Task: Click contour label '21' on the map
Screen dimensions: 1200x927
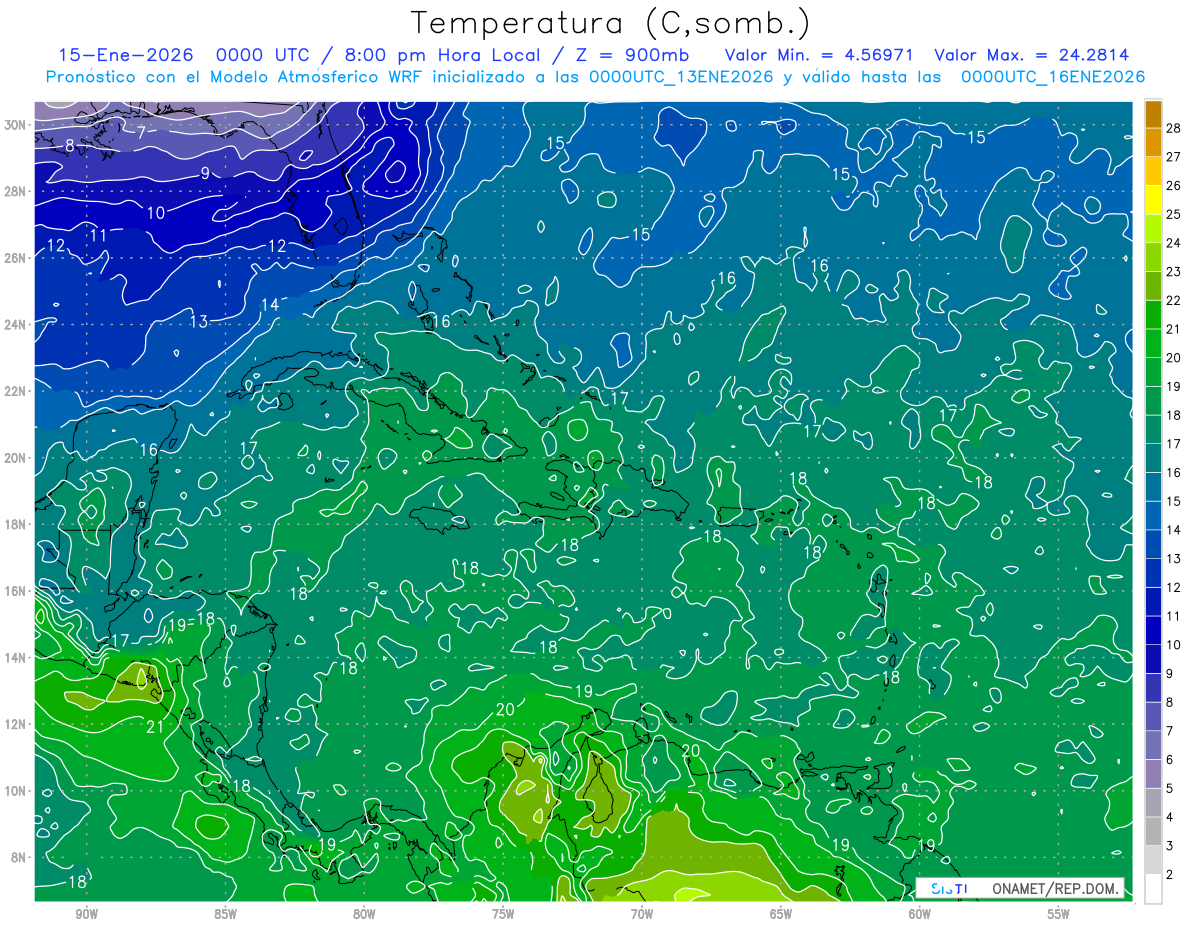Action: 155,727
